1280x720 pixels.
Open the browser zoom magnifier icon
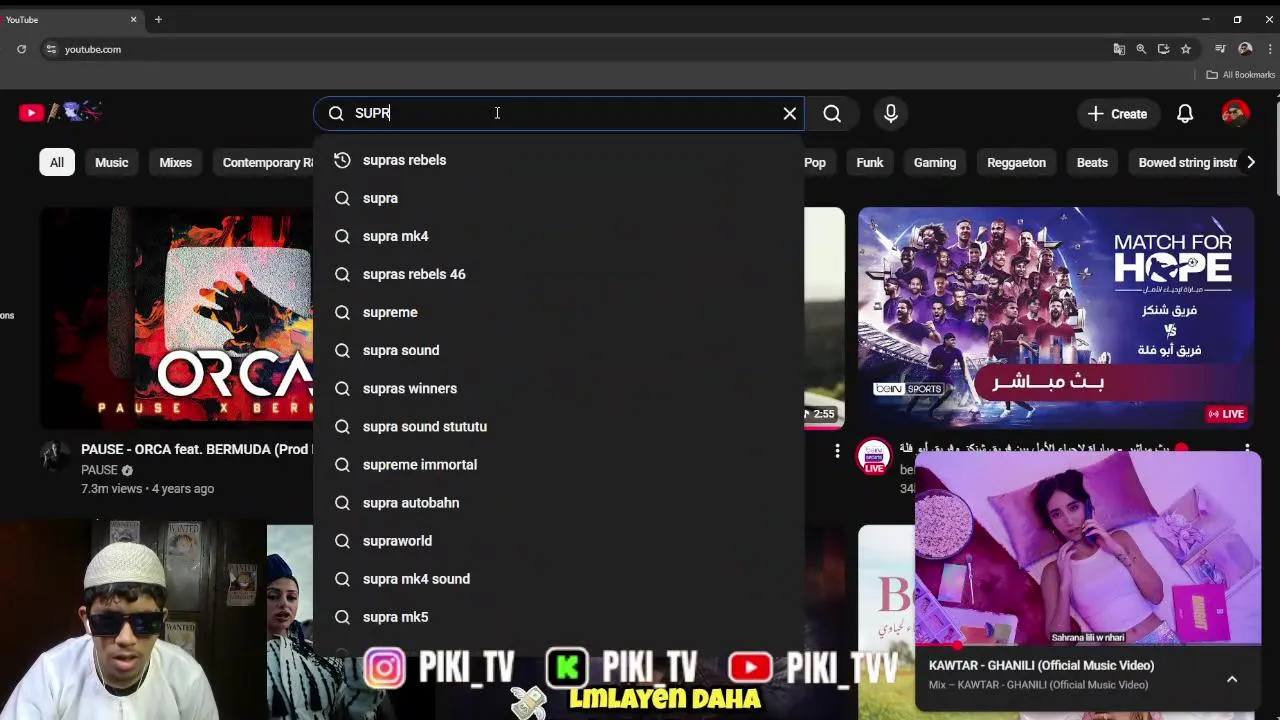[x=1141, y=49]
